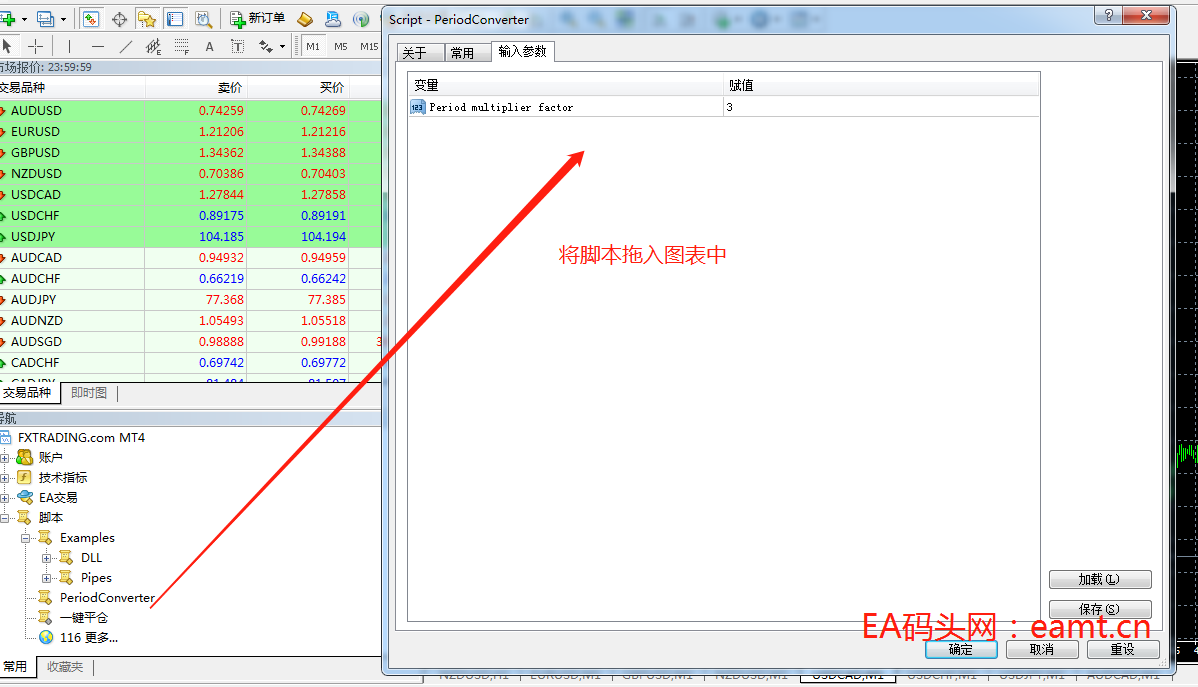Click the 保存(S) button
1198x687 pixels.
[1100, 609]
